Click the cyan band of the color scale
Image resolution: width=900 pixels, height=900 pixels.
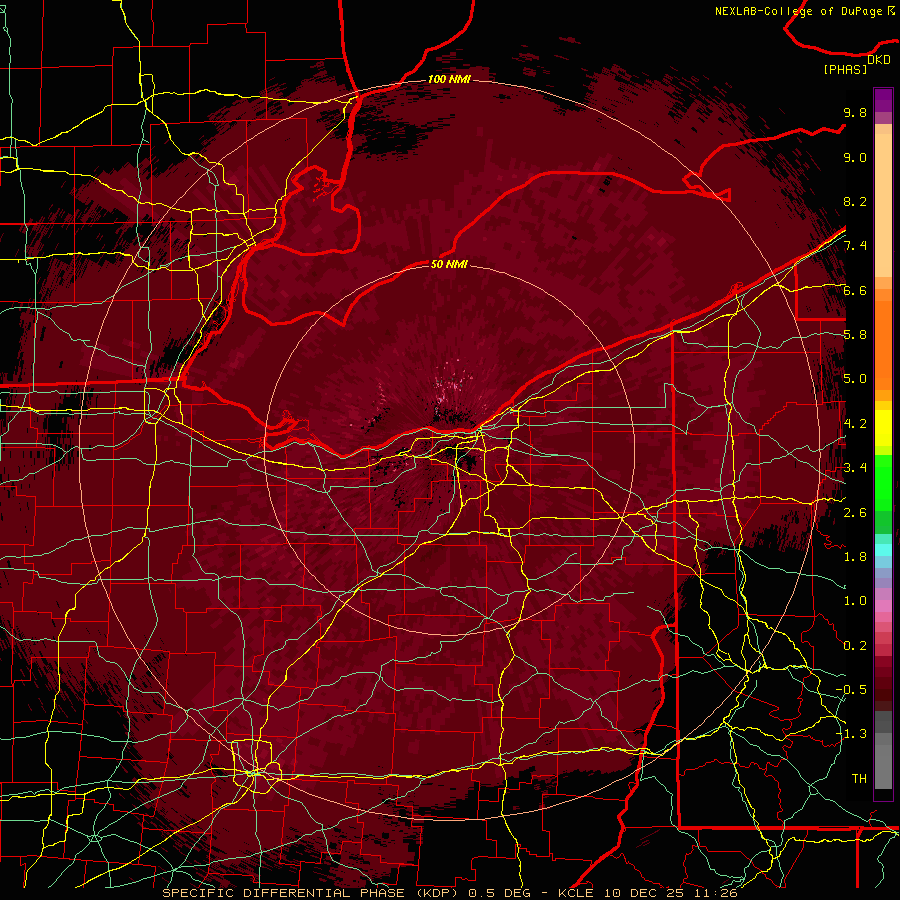coord(883,550)
